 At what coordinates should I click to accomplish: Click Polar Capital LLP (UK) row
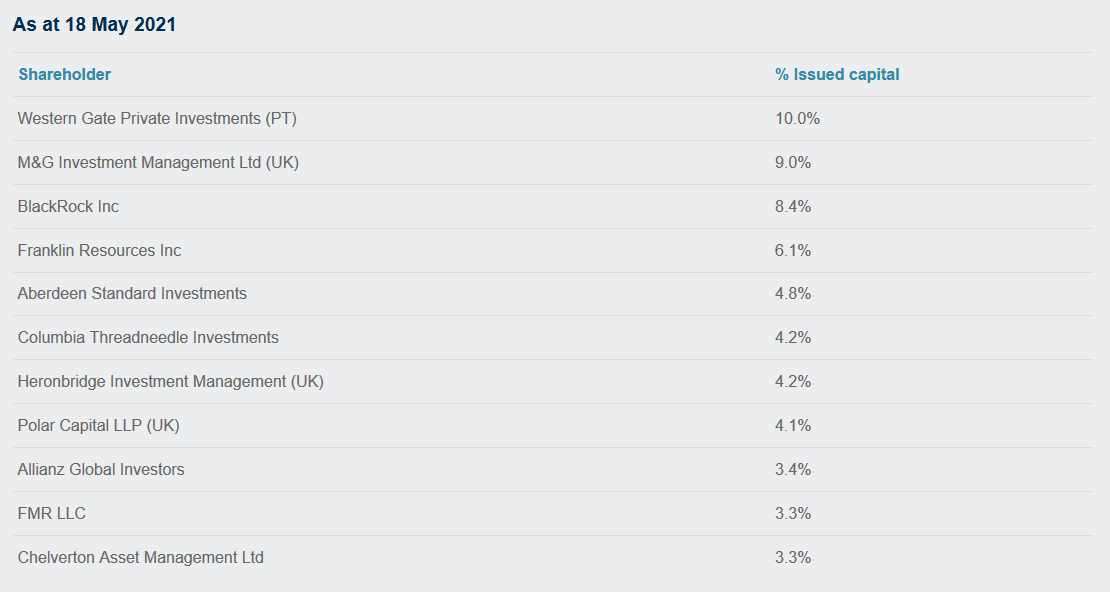point(553,426)
